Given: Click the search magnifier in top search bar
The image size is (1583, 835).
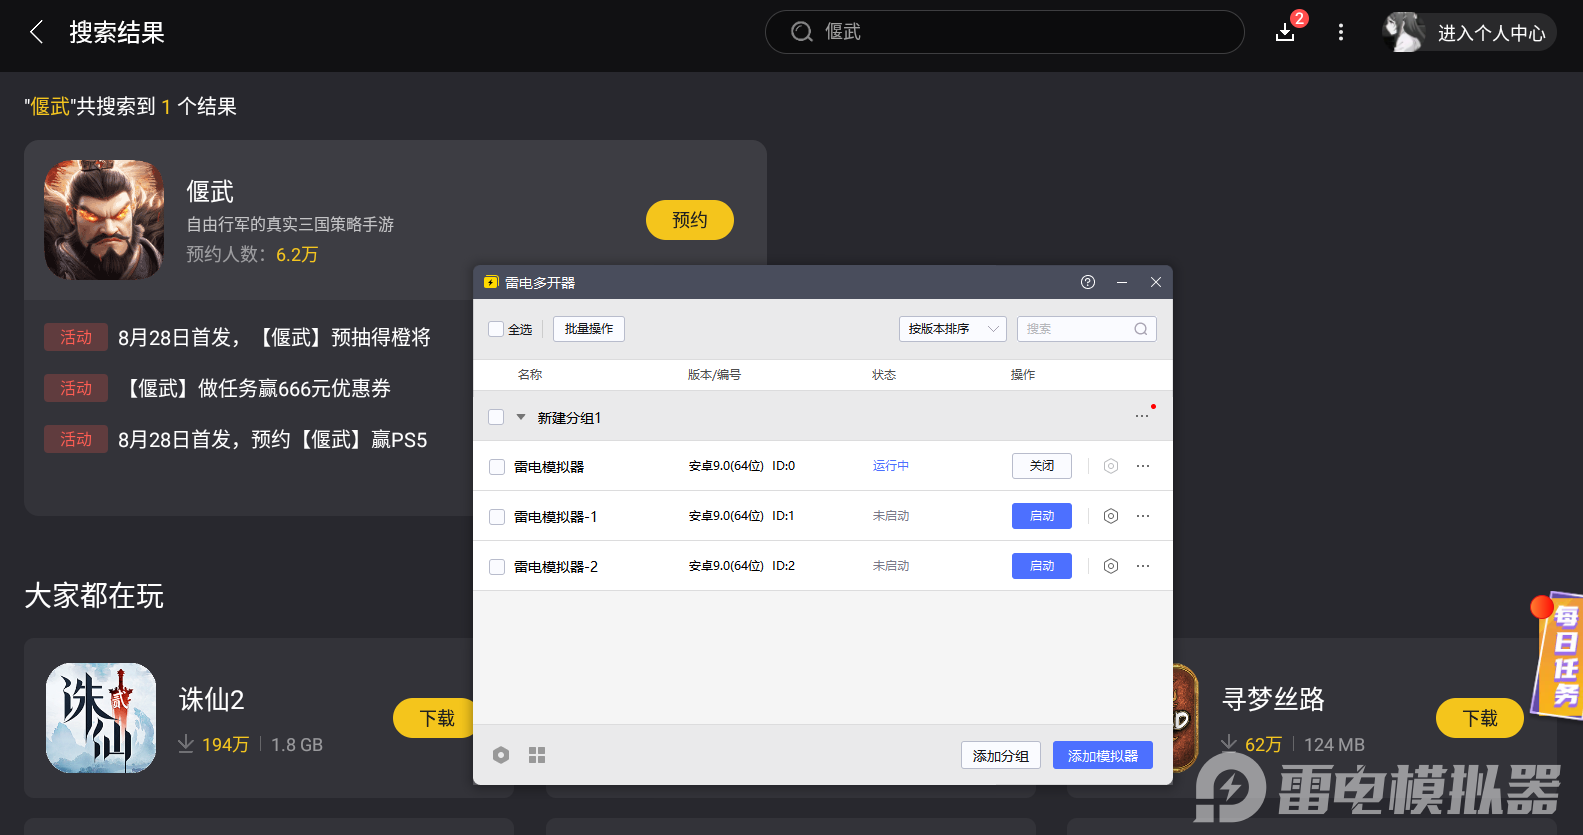Looking at the screenshot, I should (802, 32).
